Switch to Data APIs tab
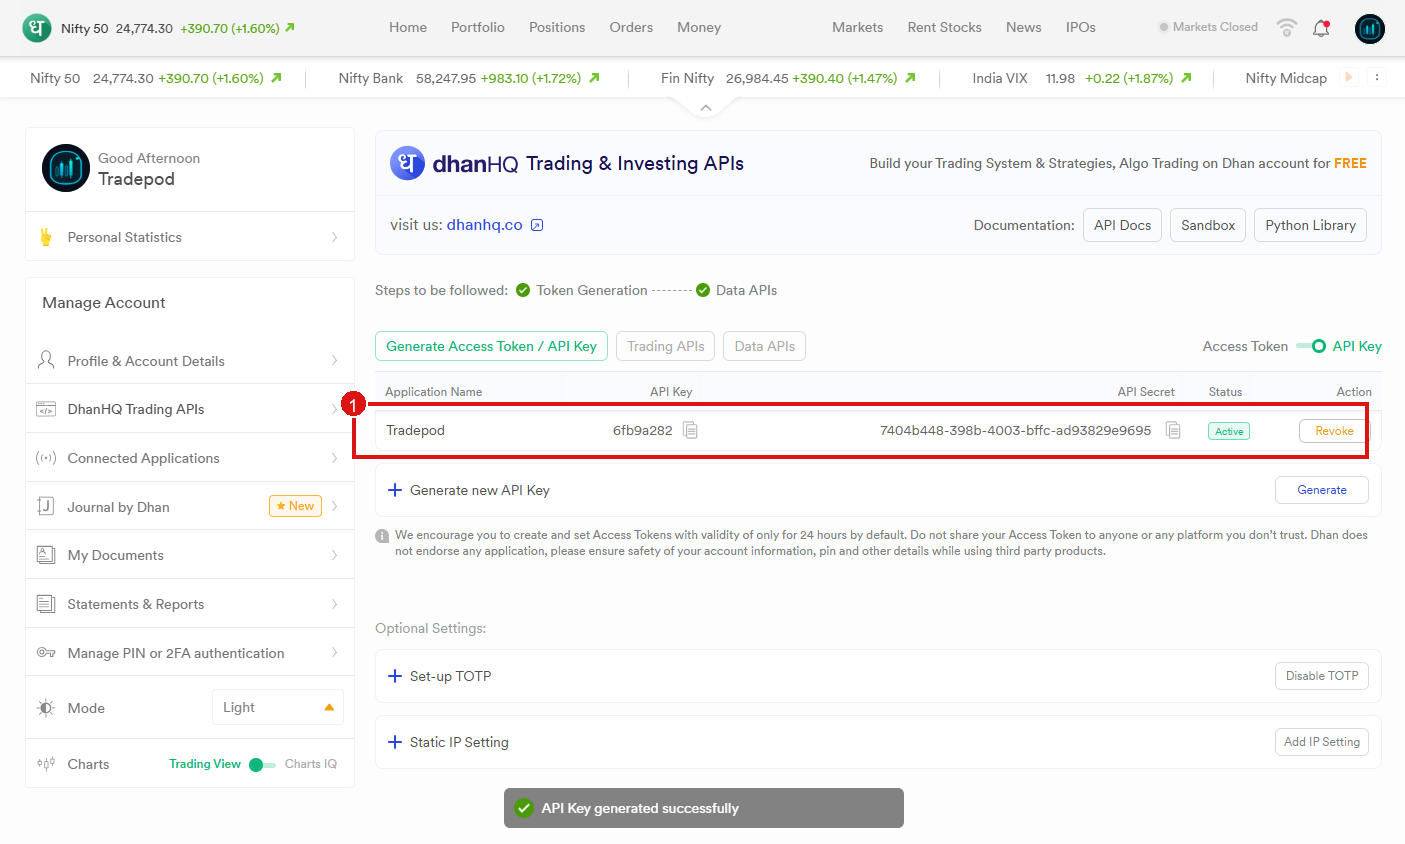The image size is (1405, 844). [x=765, y=346]
